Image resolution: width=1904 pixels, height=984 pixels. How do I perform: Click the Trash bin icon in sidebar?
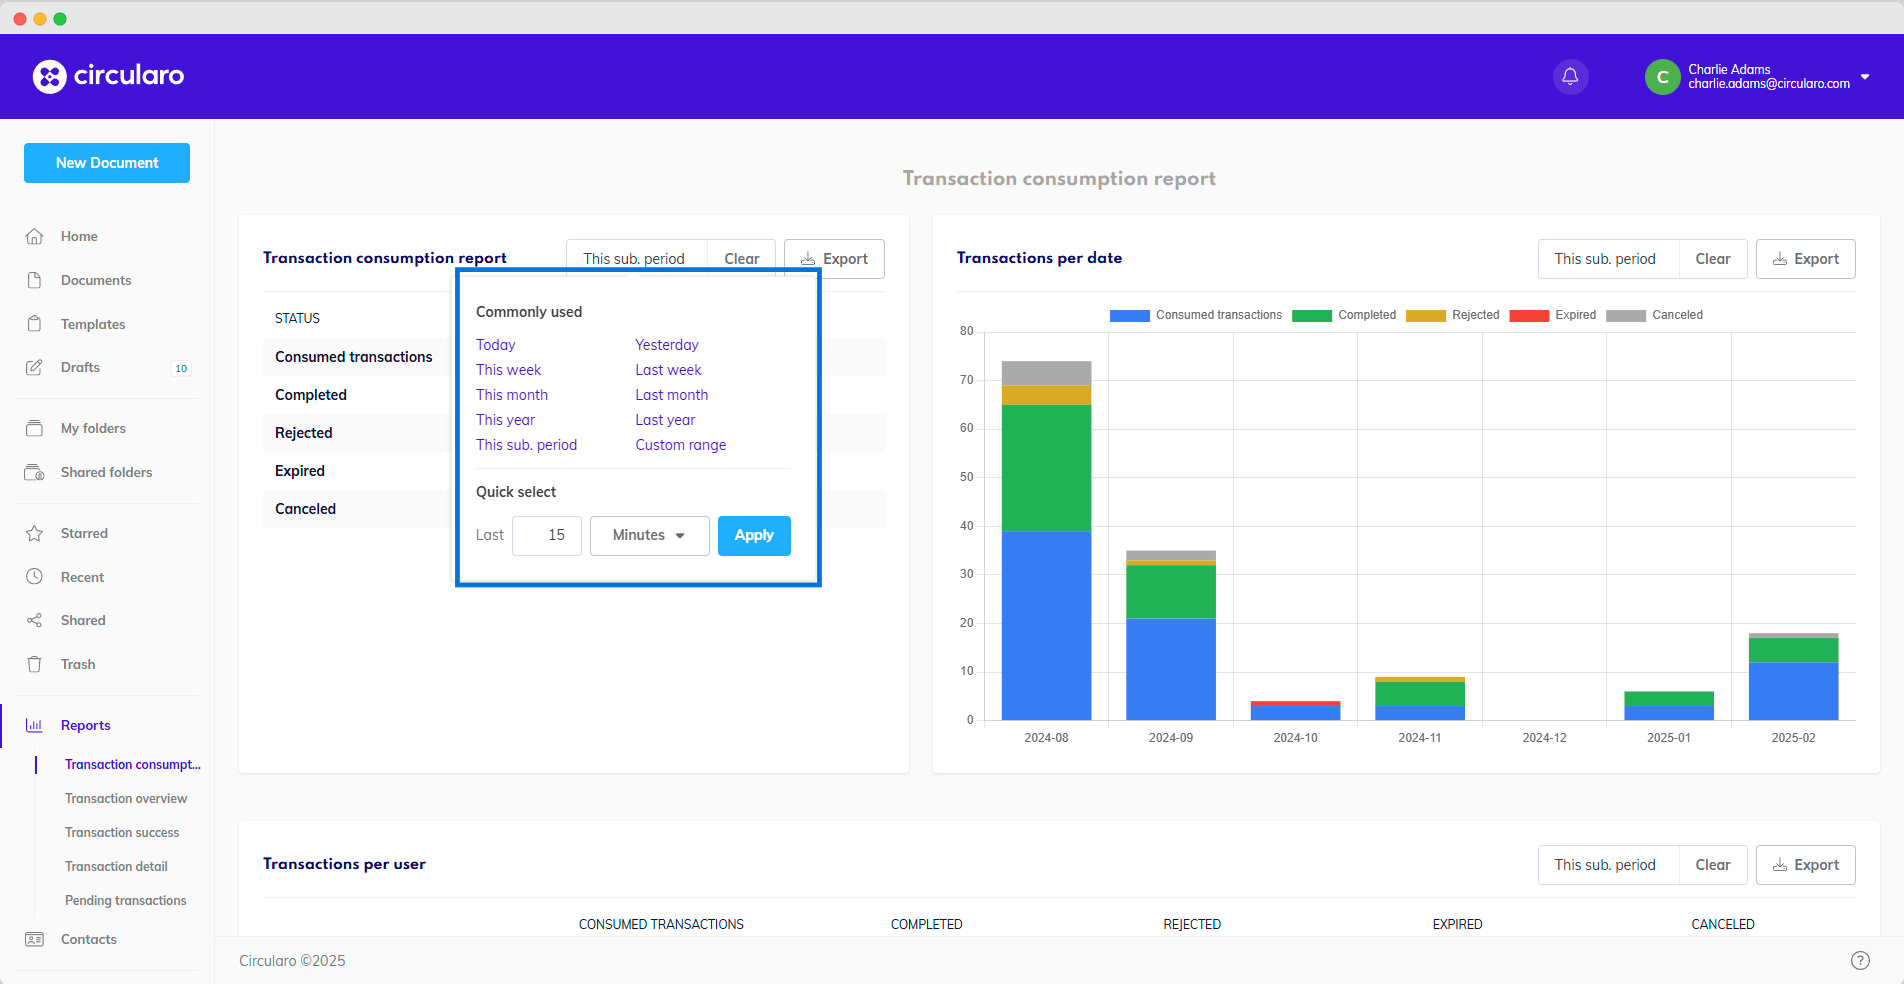coord(34,664)
